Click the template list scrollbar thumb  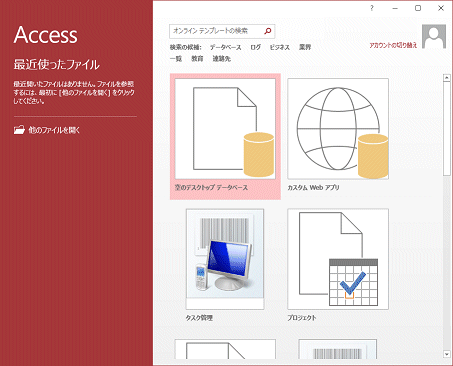pos(447,129)
